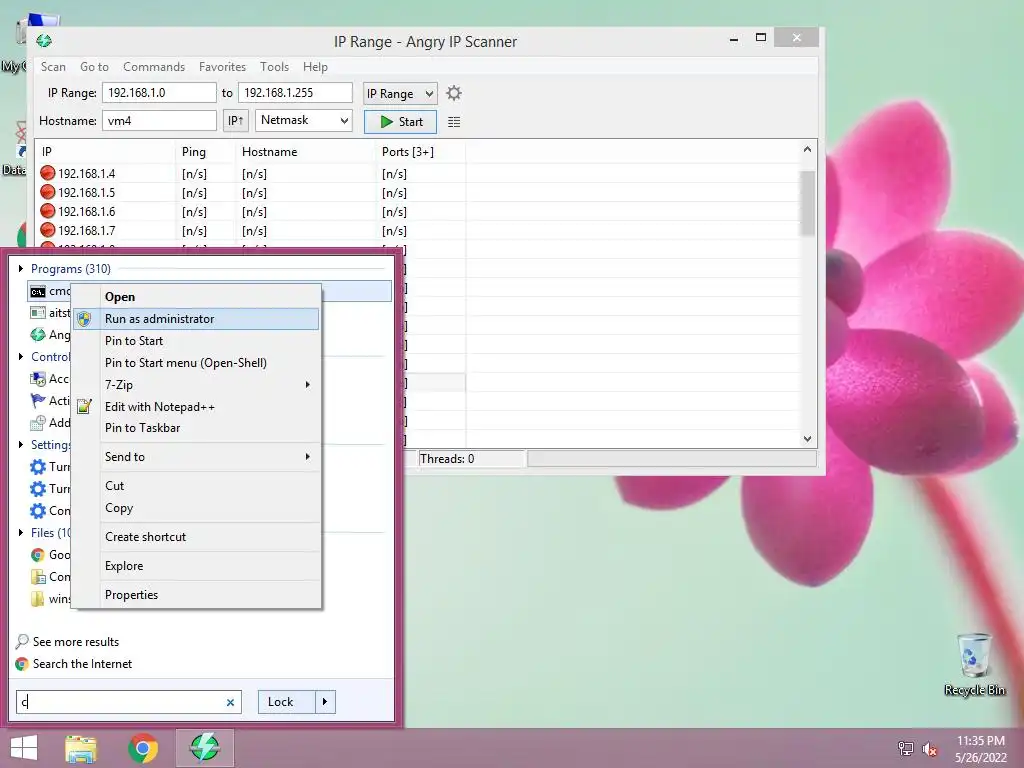Start the IP scan

pyautogui.click(x=400, y=121)
